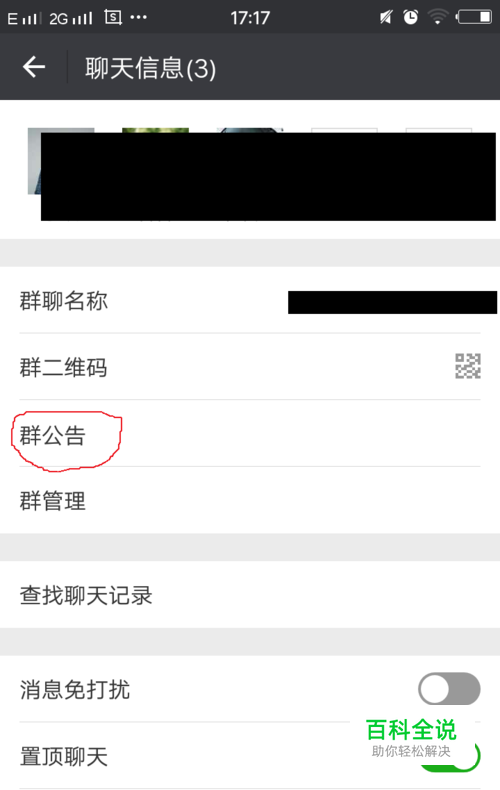The image size is (500, 790).
Task: Open the 群二维码 row
Action: click(x=250, y=367)
